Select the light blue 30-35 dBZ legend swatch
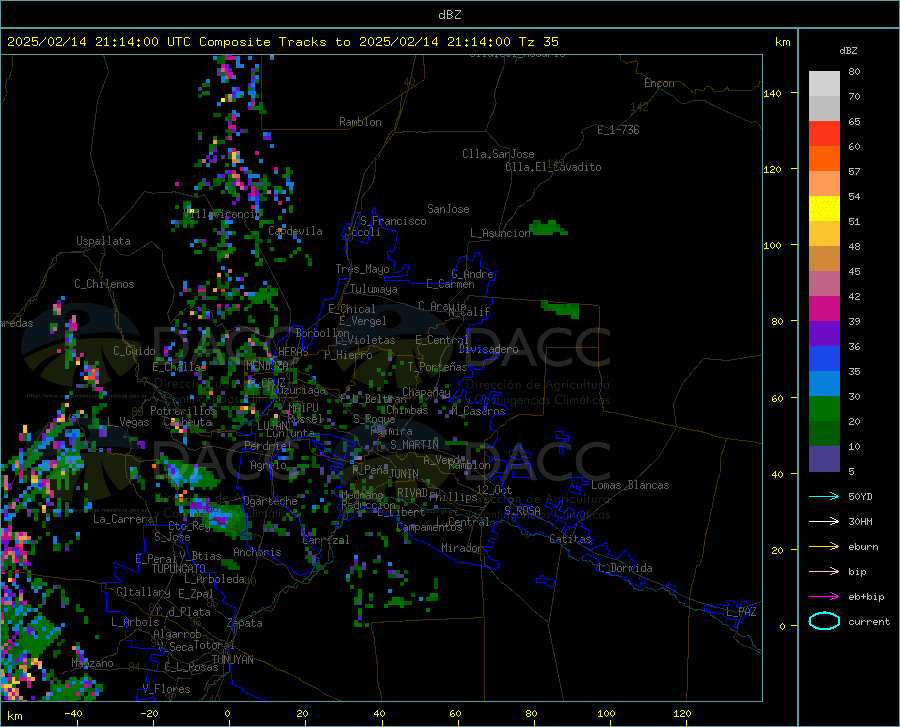Image resolution: width=900 pixels, height=727 pixels. tap(824, 384)
